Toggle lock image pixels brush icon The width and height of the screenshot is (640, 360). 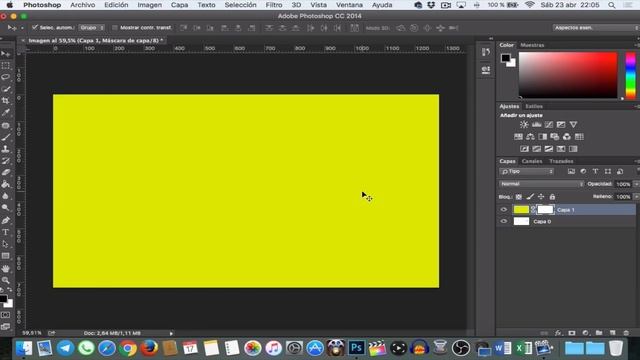pos(530,197)
